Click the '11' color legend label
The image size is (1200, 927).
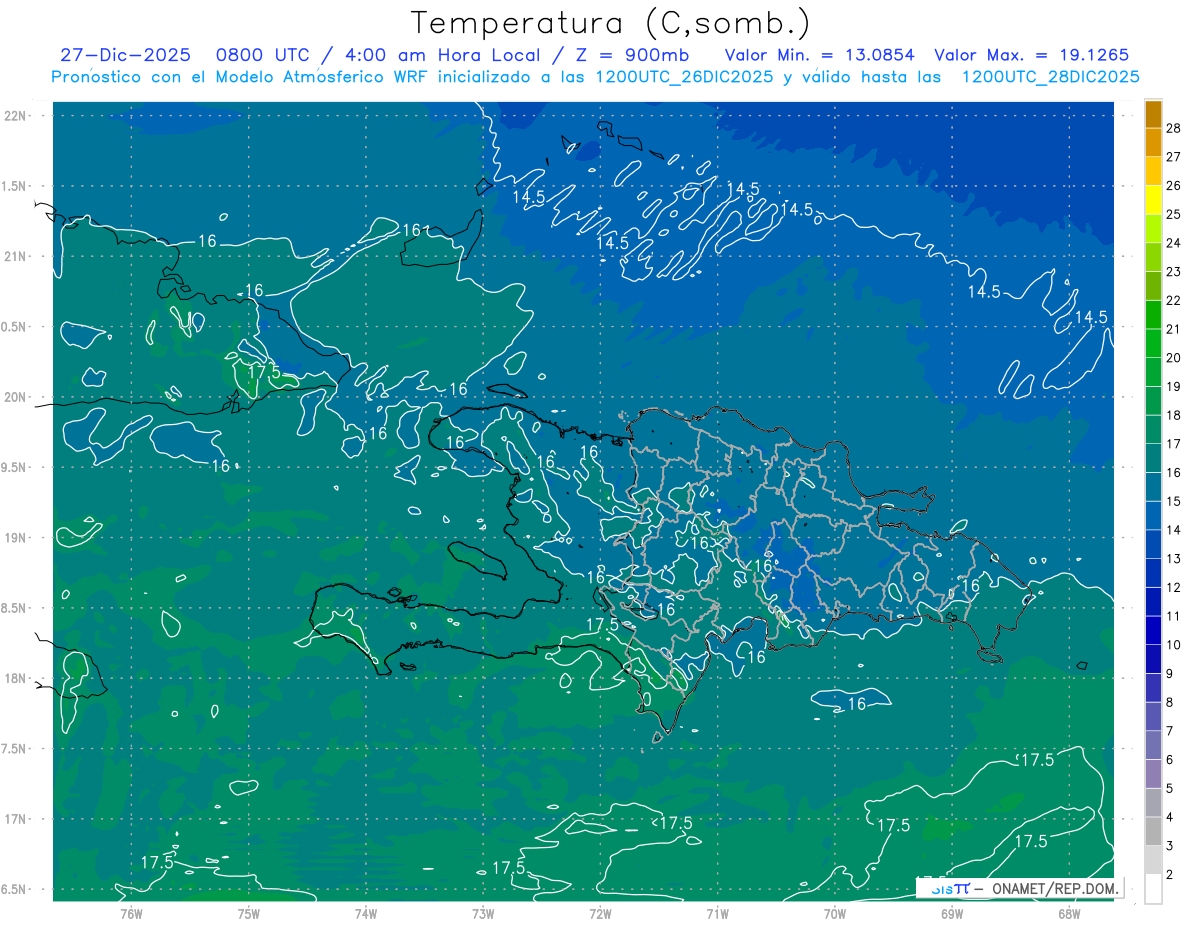pyautogui.click(x=1174, y=616)
